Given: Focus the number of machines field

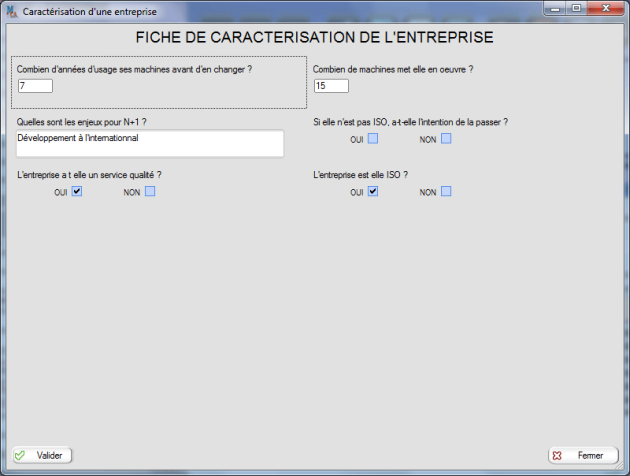Looking at the screenshot, I should tap(330, 86).
